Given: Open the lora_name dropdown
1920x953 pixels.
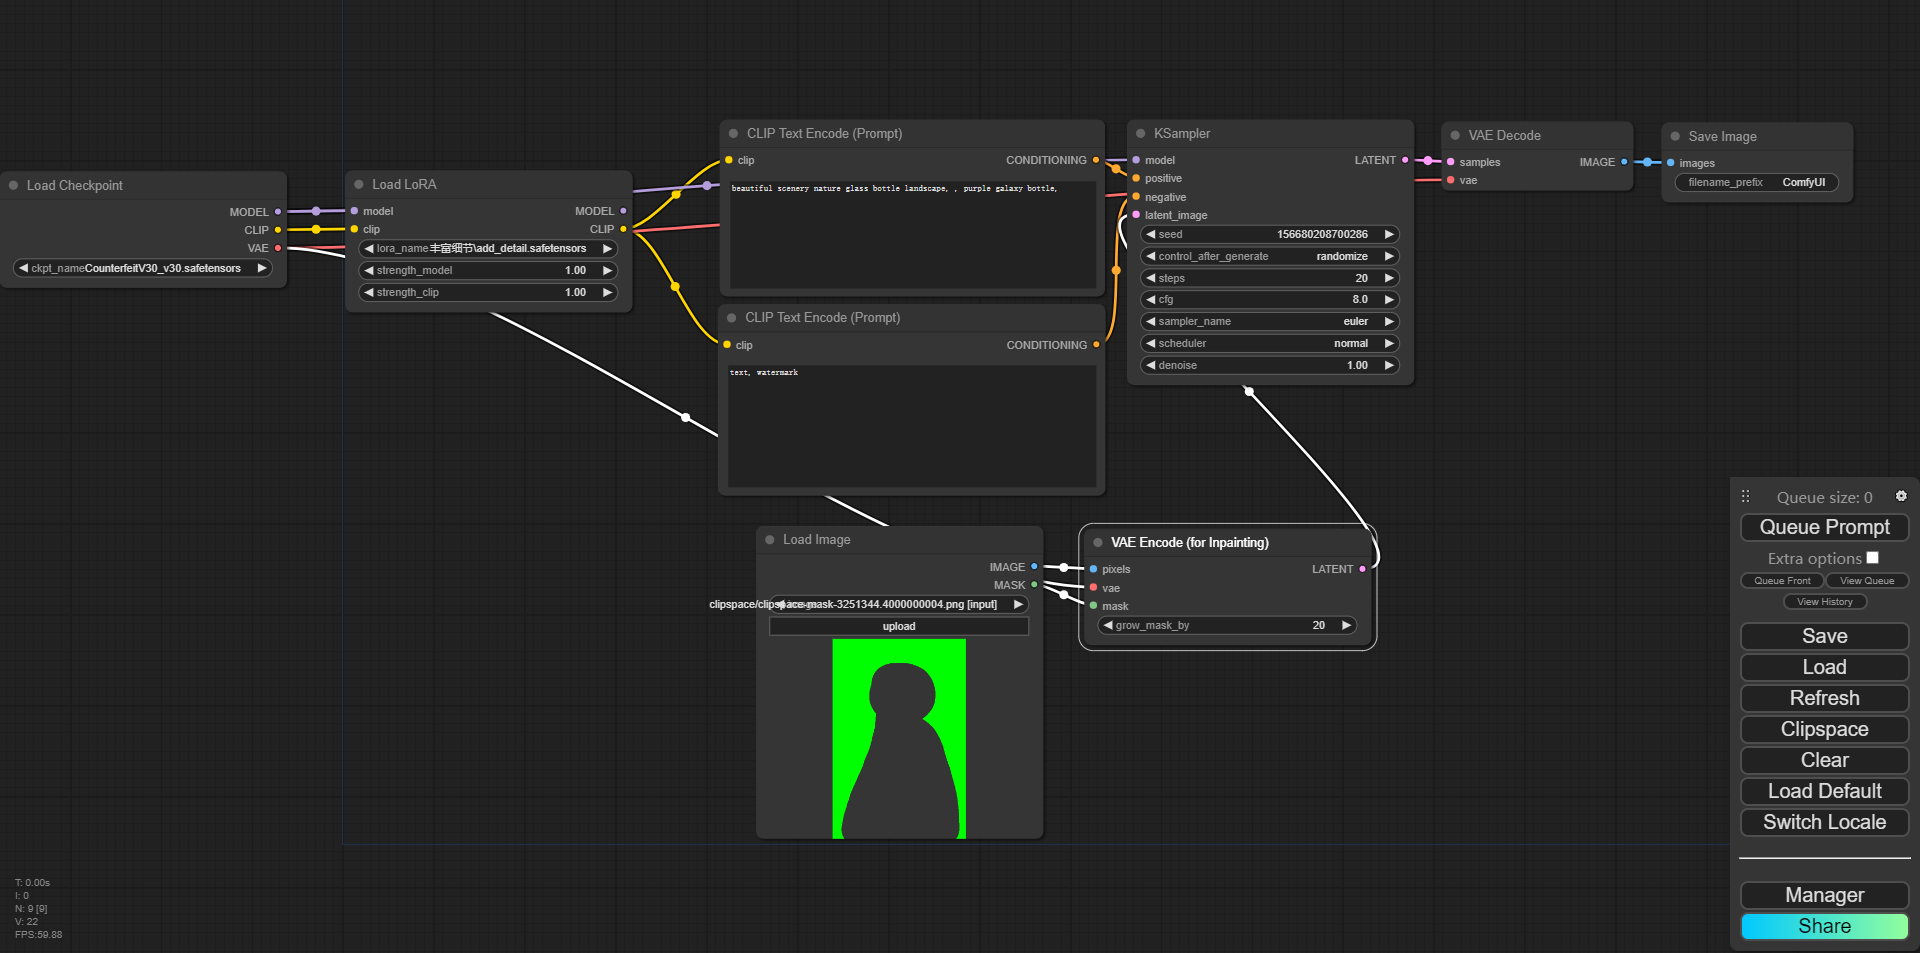Looking at the screenshot, I should (488, 248).
